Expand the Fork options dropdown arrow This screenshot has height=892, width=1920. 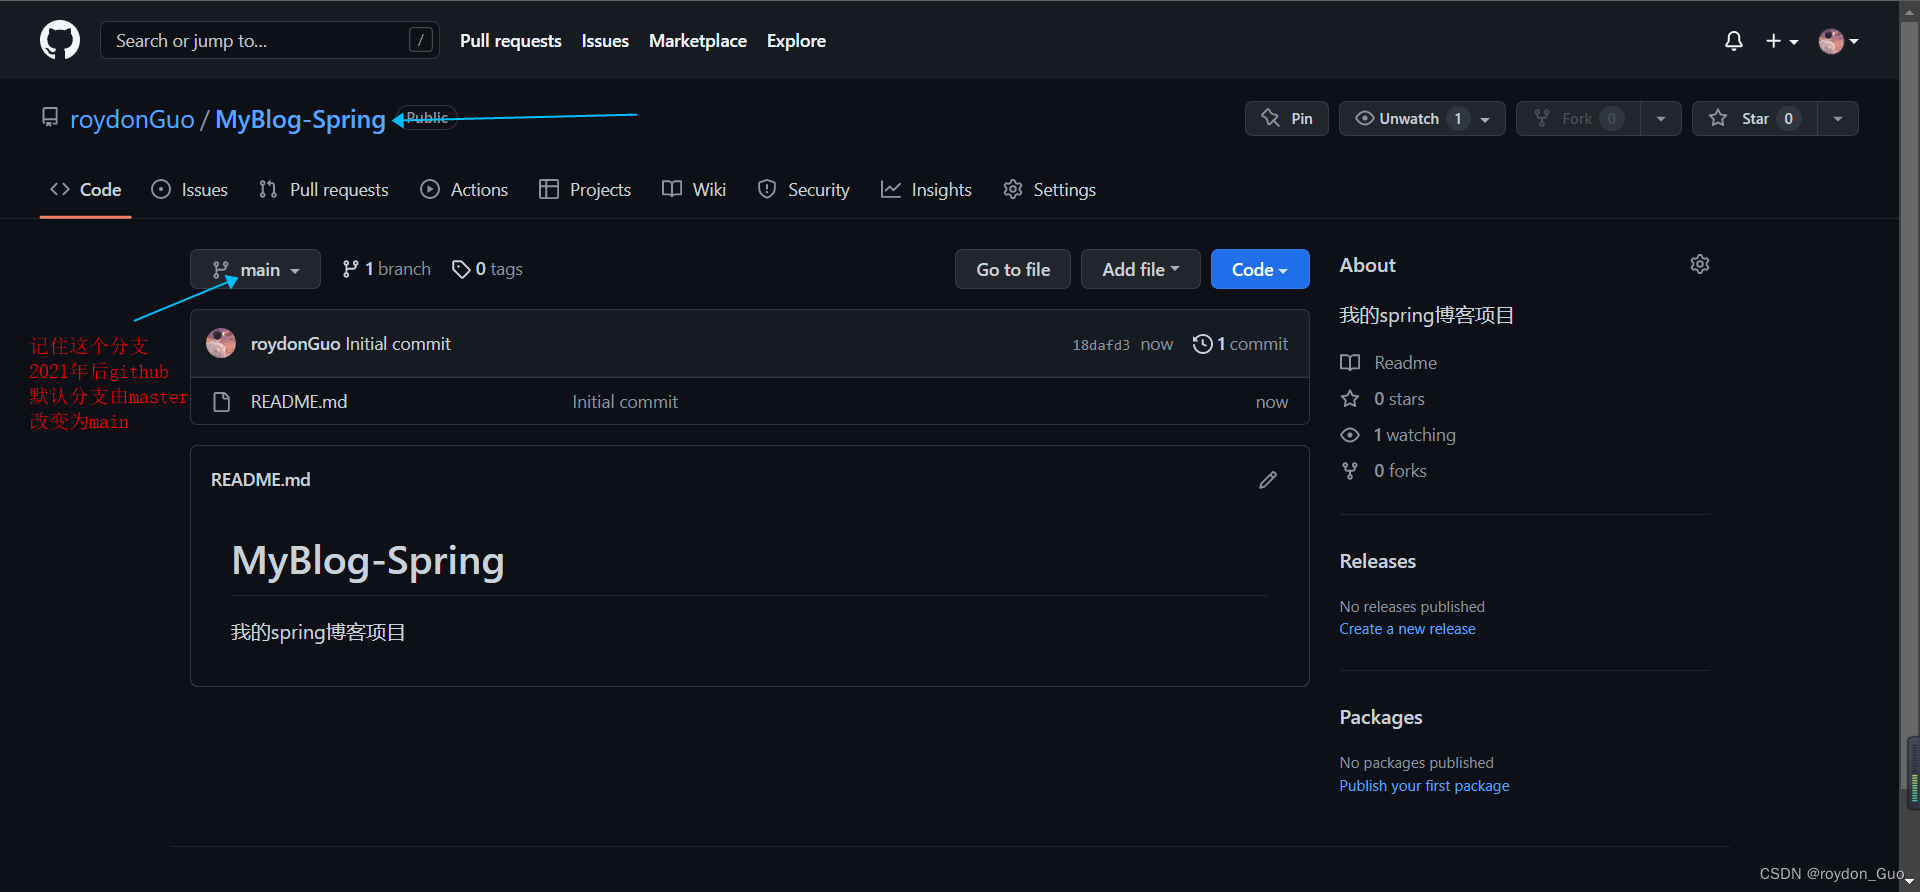[x=1661, y=118]
